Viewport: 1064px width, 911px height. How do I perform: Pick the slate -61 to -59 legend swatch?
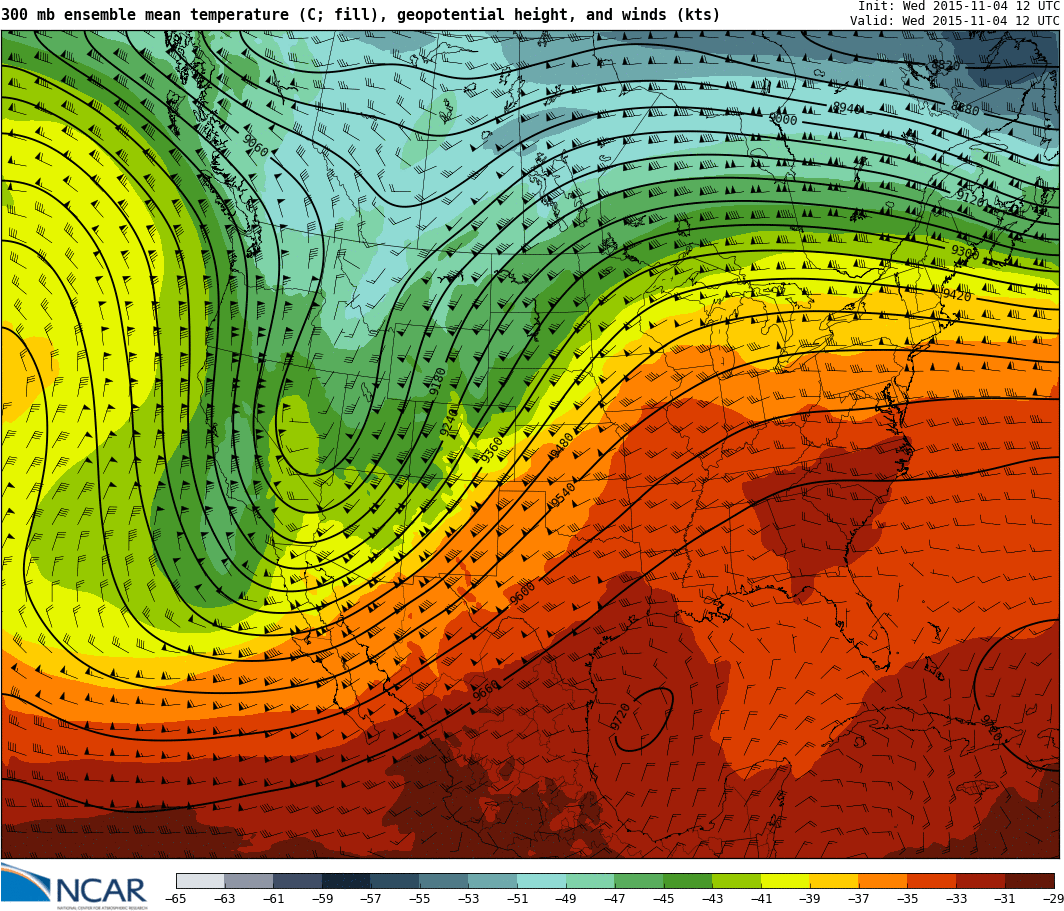pos(298,880)
